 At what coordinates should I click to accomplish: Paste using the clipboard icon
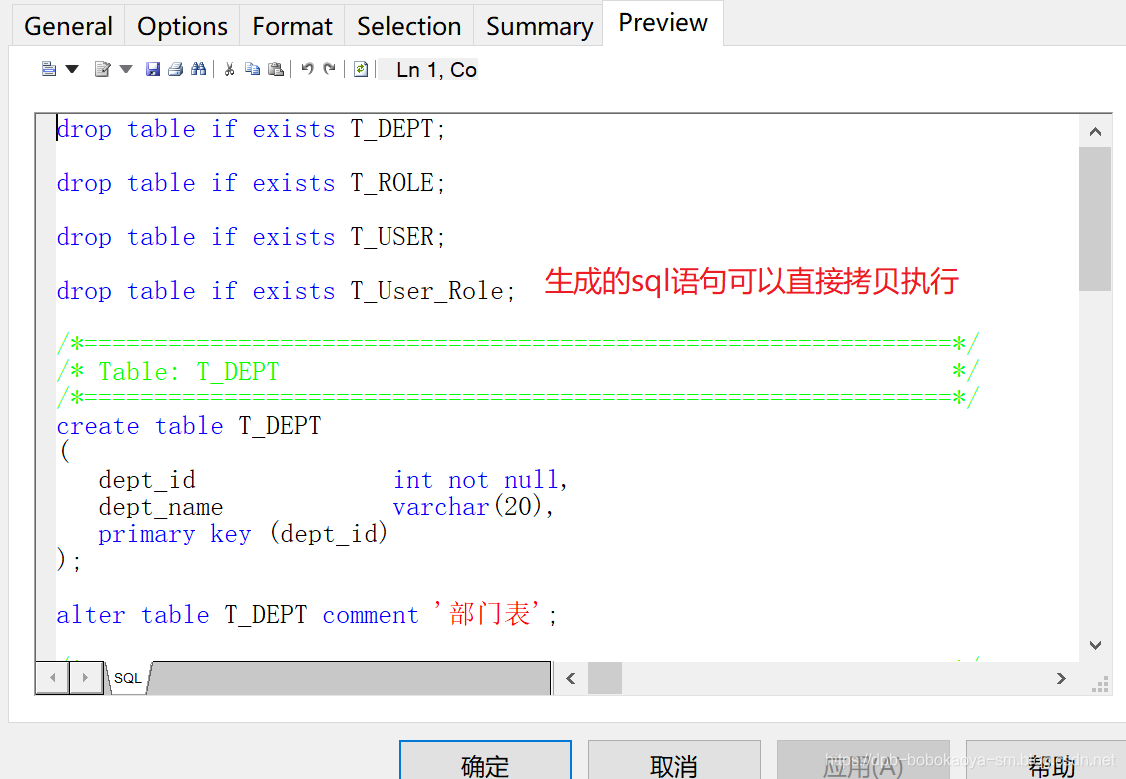tap(276, 69)
